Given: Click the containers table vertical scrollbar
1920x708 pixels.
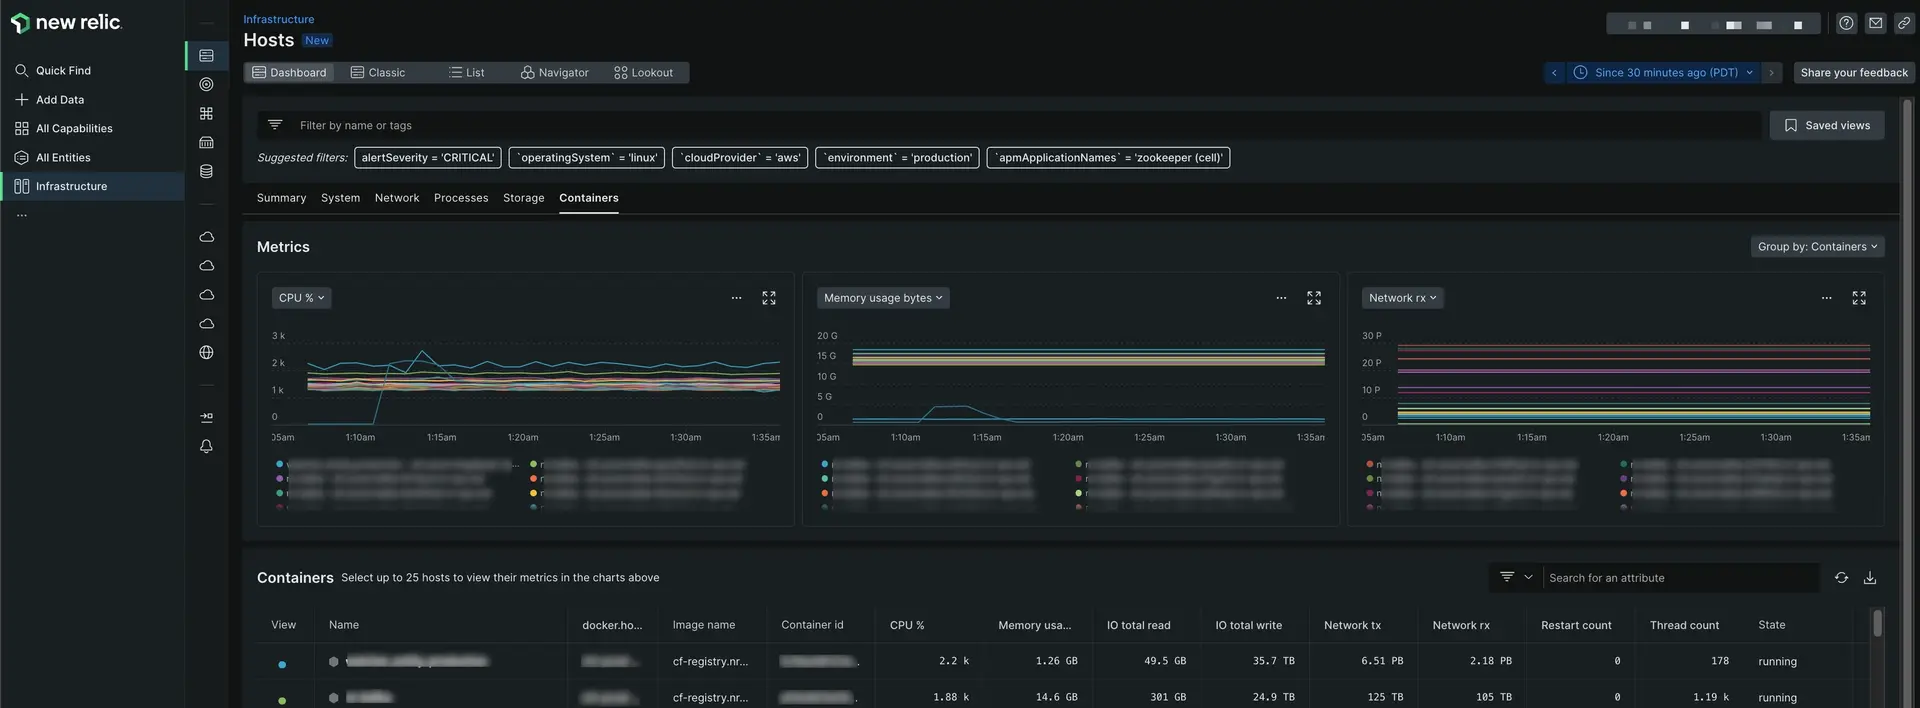Looking at the screenshot, I should 1877,624.
